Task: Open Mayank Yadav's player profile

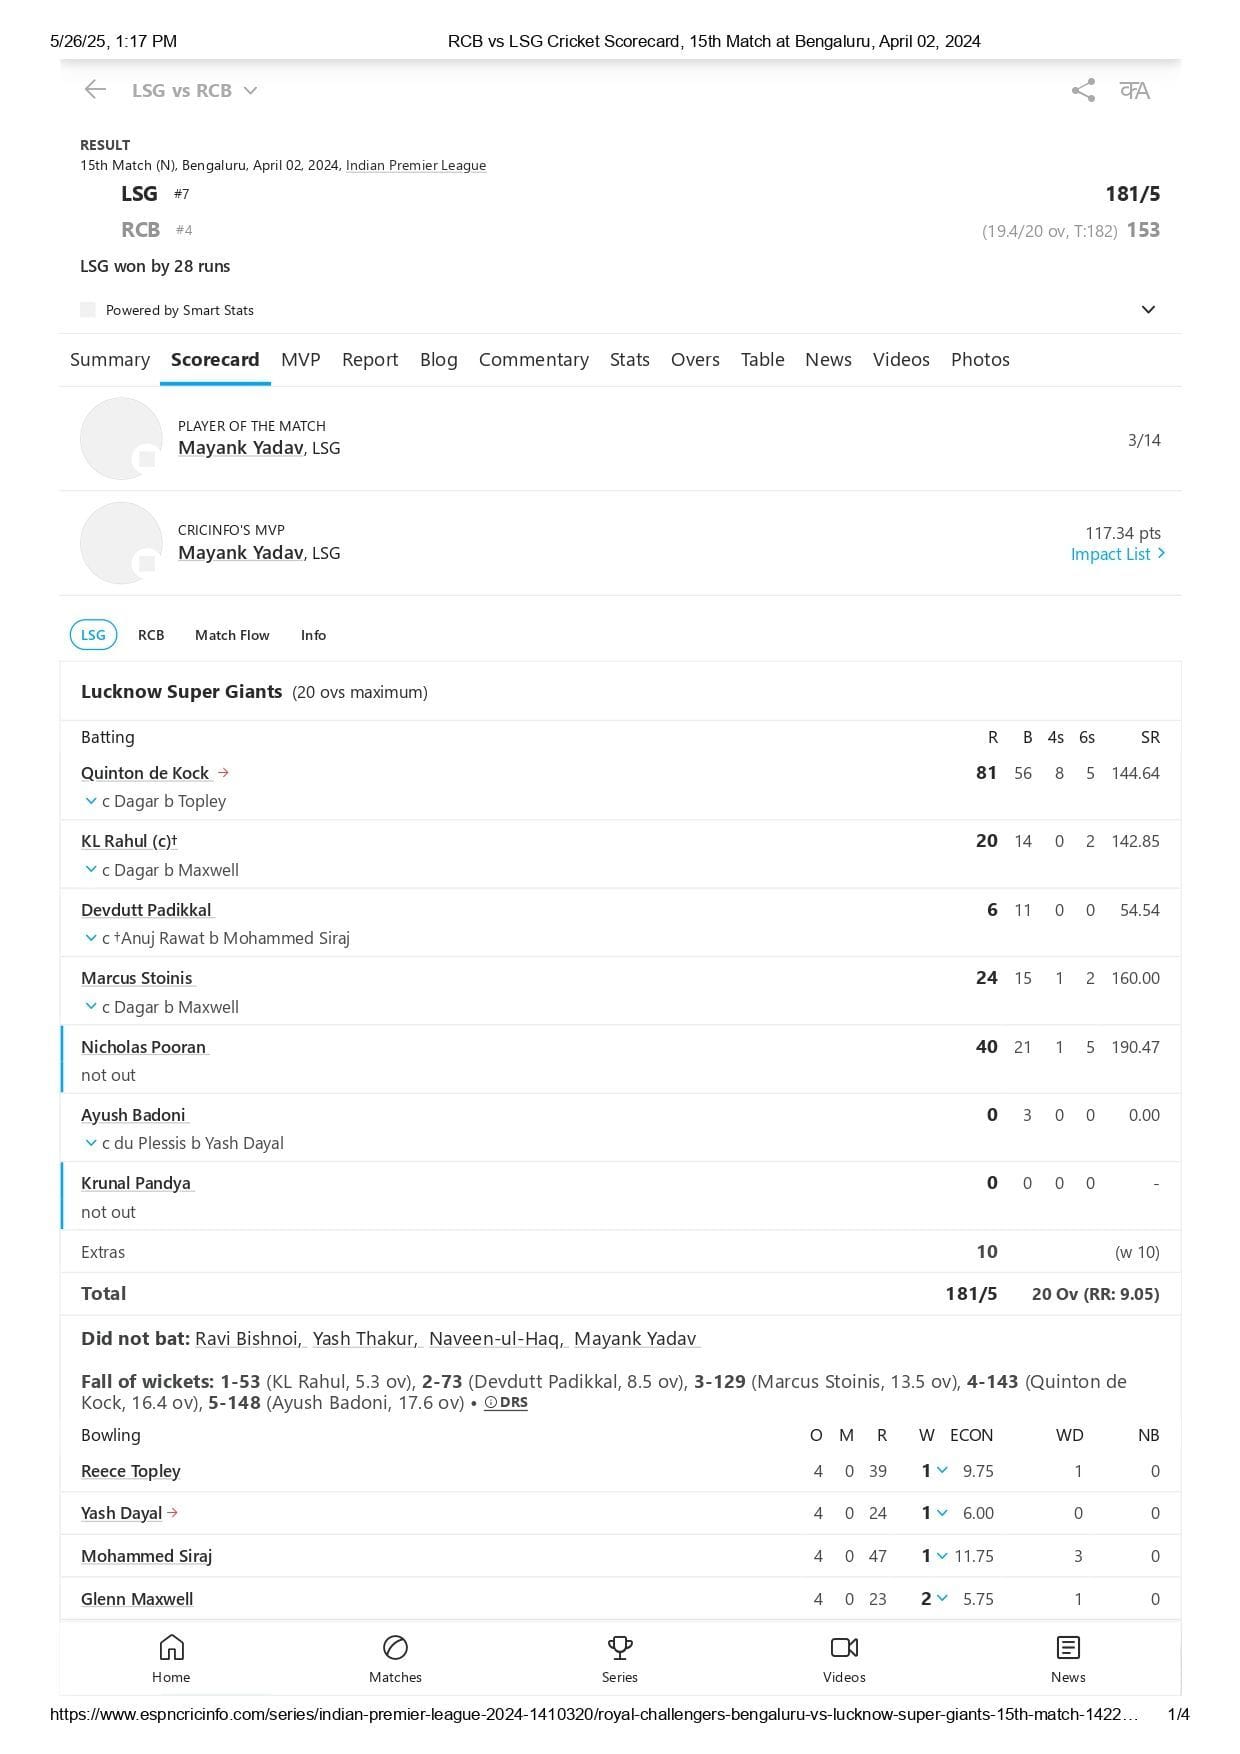Action: (x=239, y=448)
